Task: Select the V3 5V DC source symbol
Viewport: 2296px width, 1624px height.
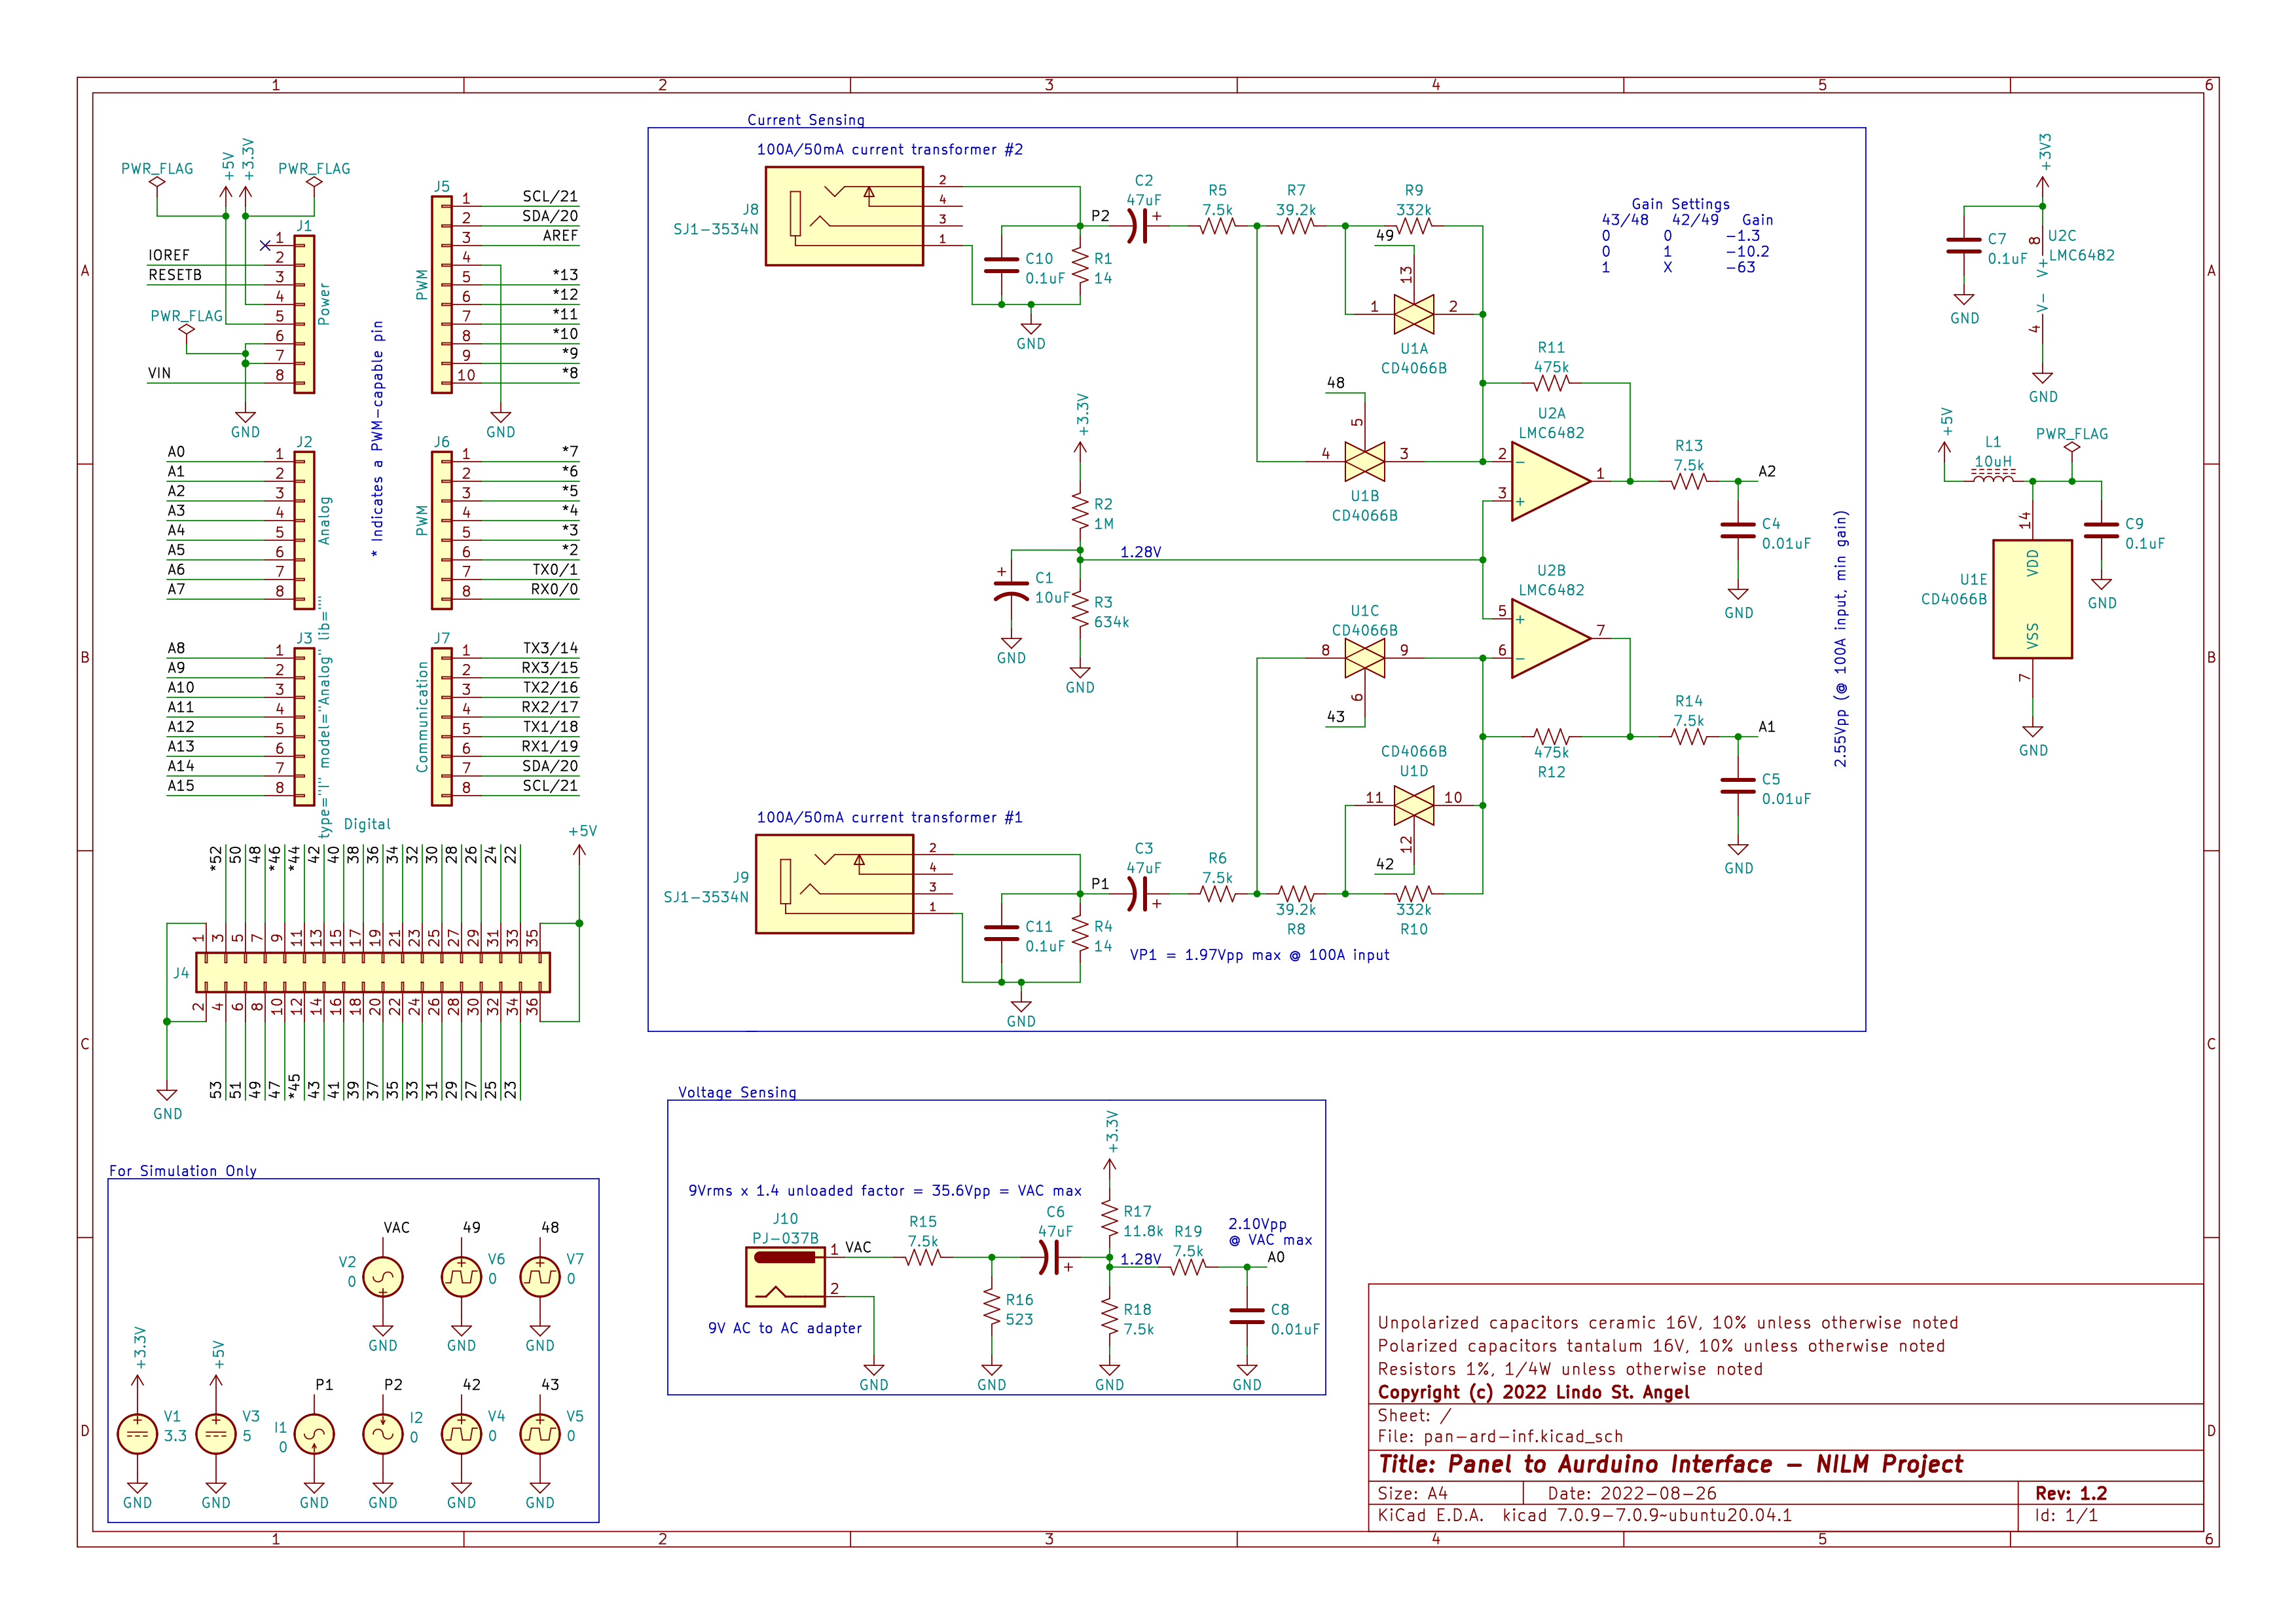Action: pyautogui.click(x=216, y=1434)
